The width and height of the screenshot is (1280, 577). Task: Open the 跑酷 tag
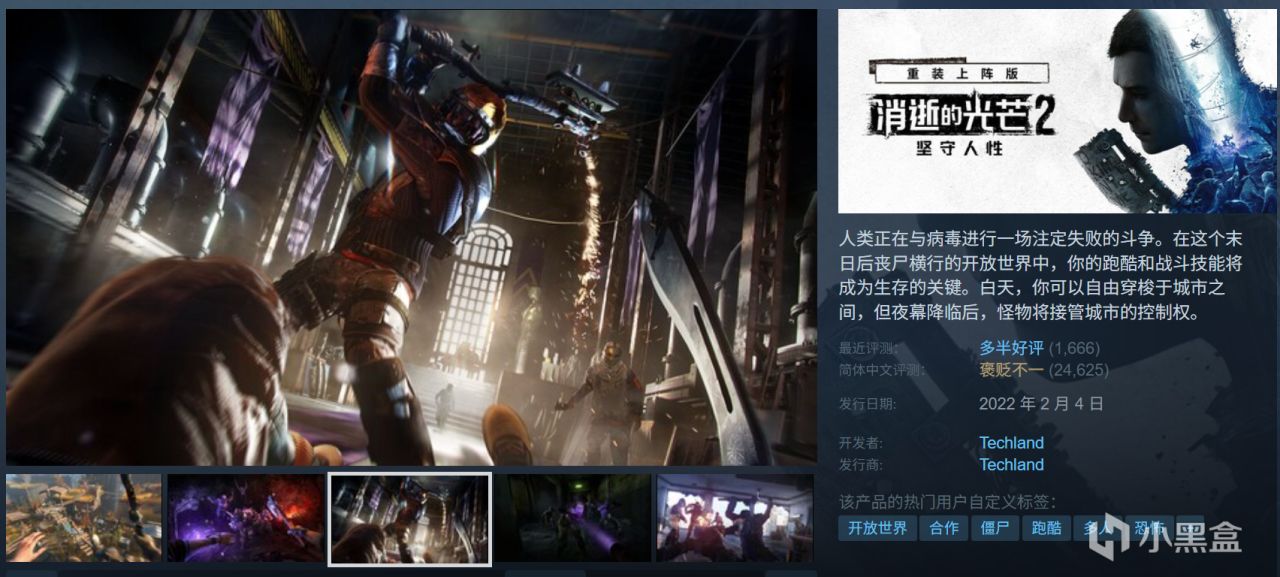(x=1044, y=529)
